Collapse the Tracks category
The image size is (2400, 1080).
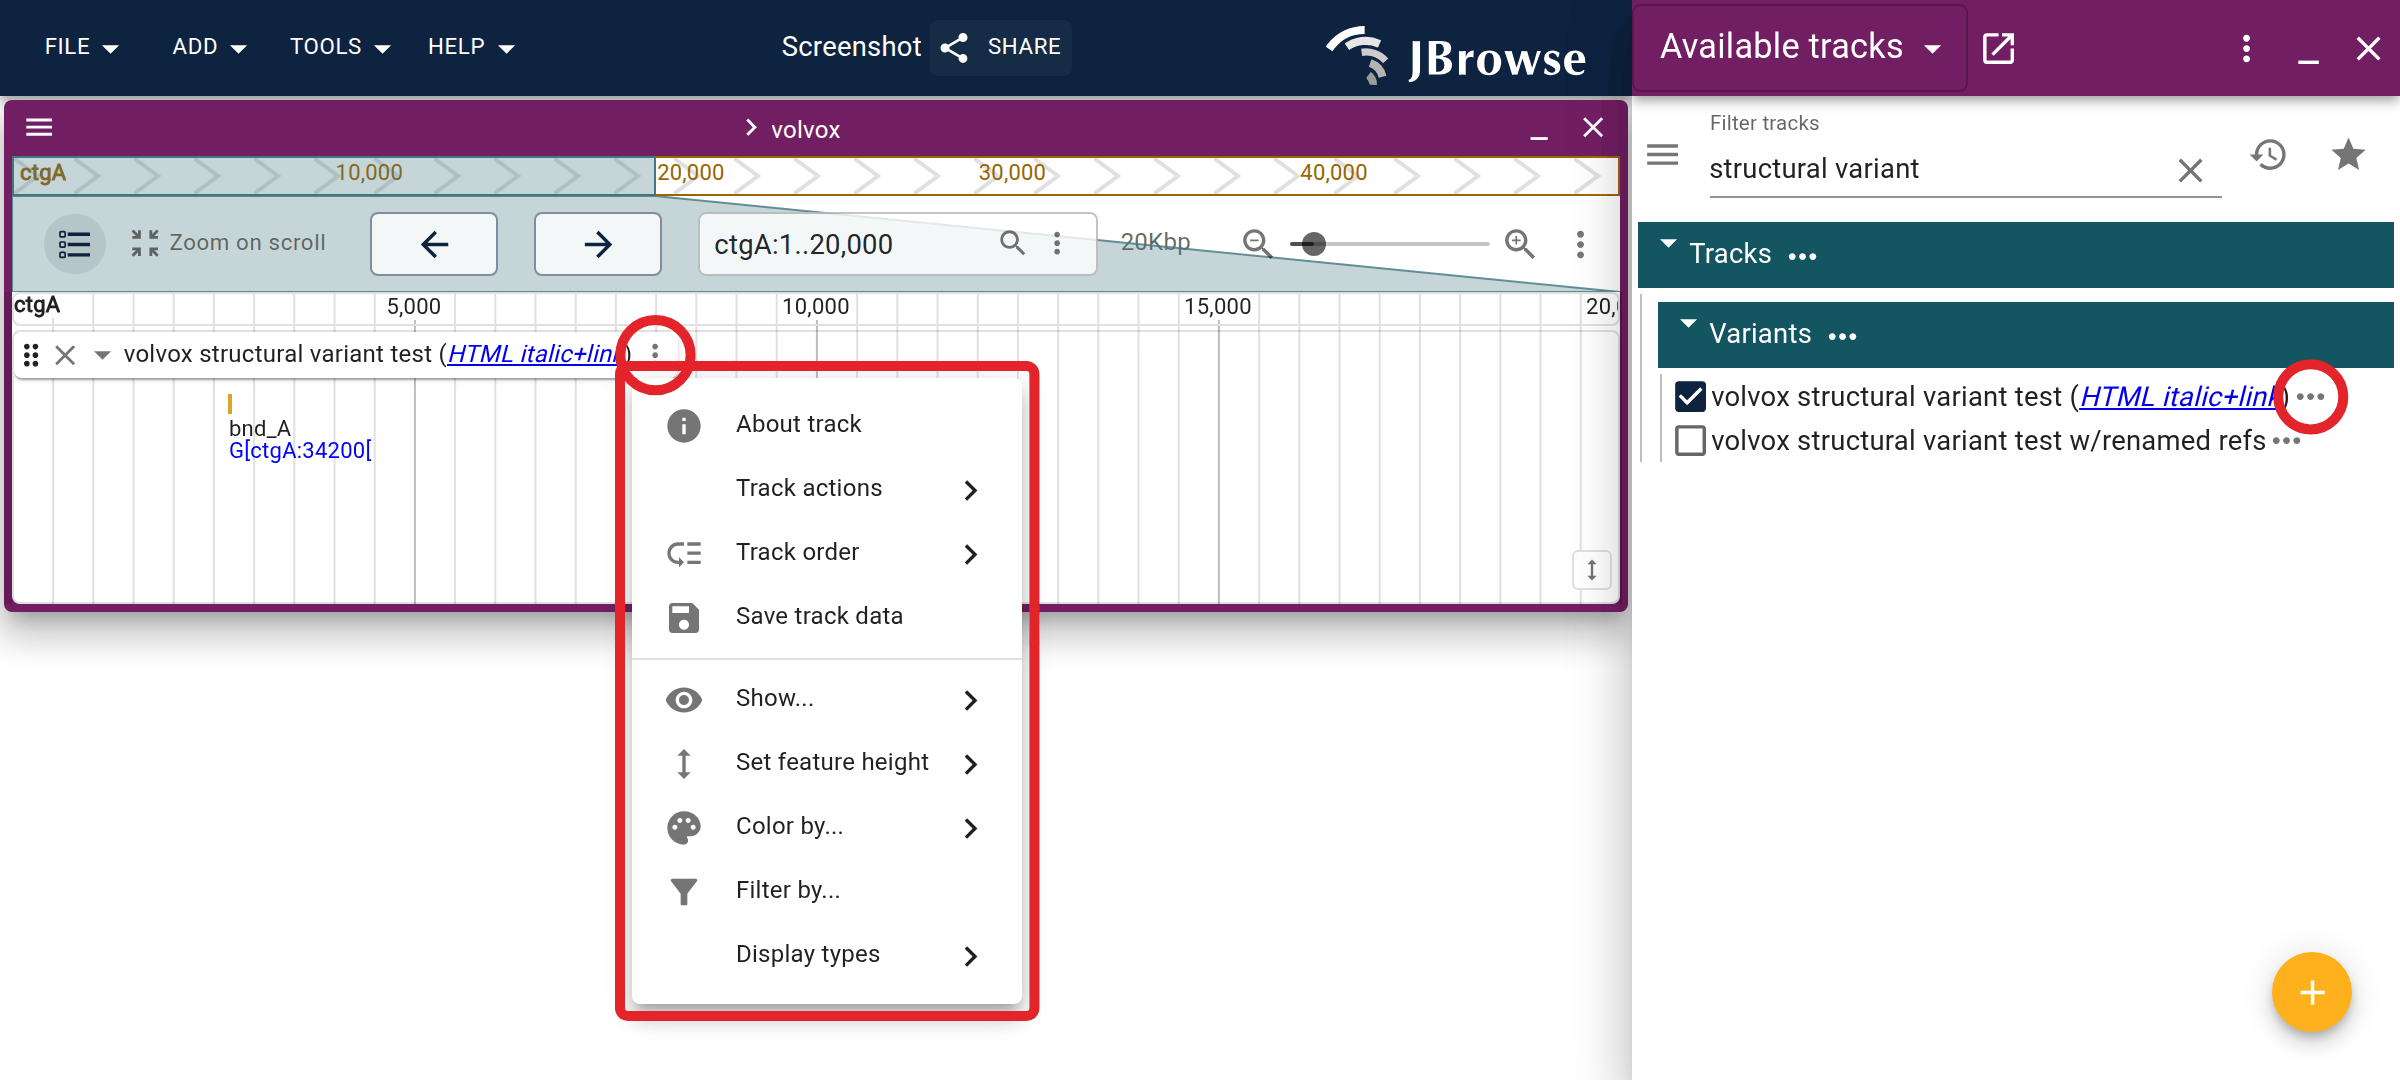tap(1668, 244)
